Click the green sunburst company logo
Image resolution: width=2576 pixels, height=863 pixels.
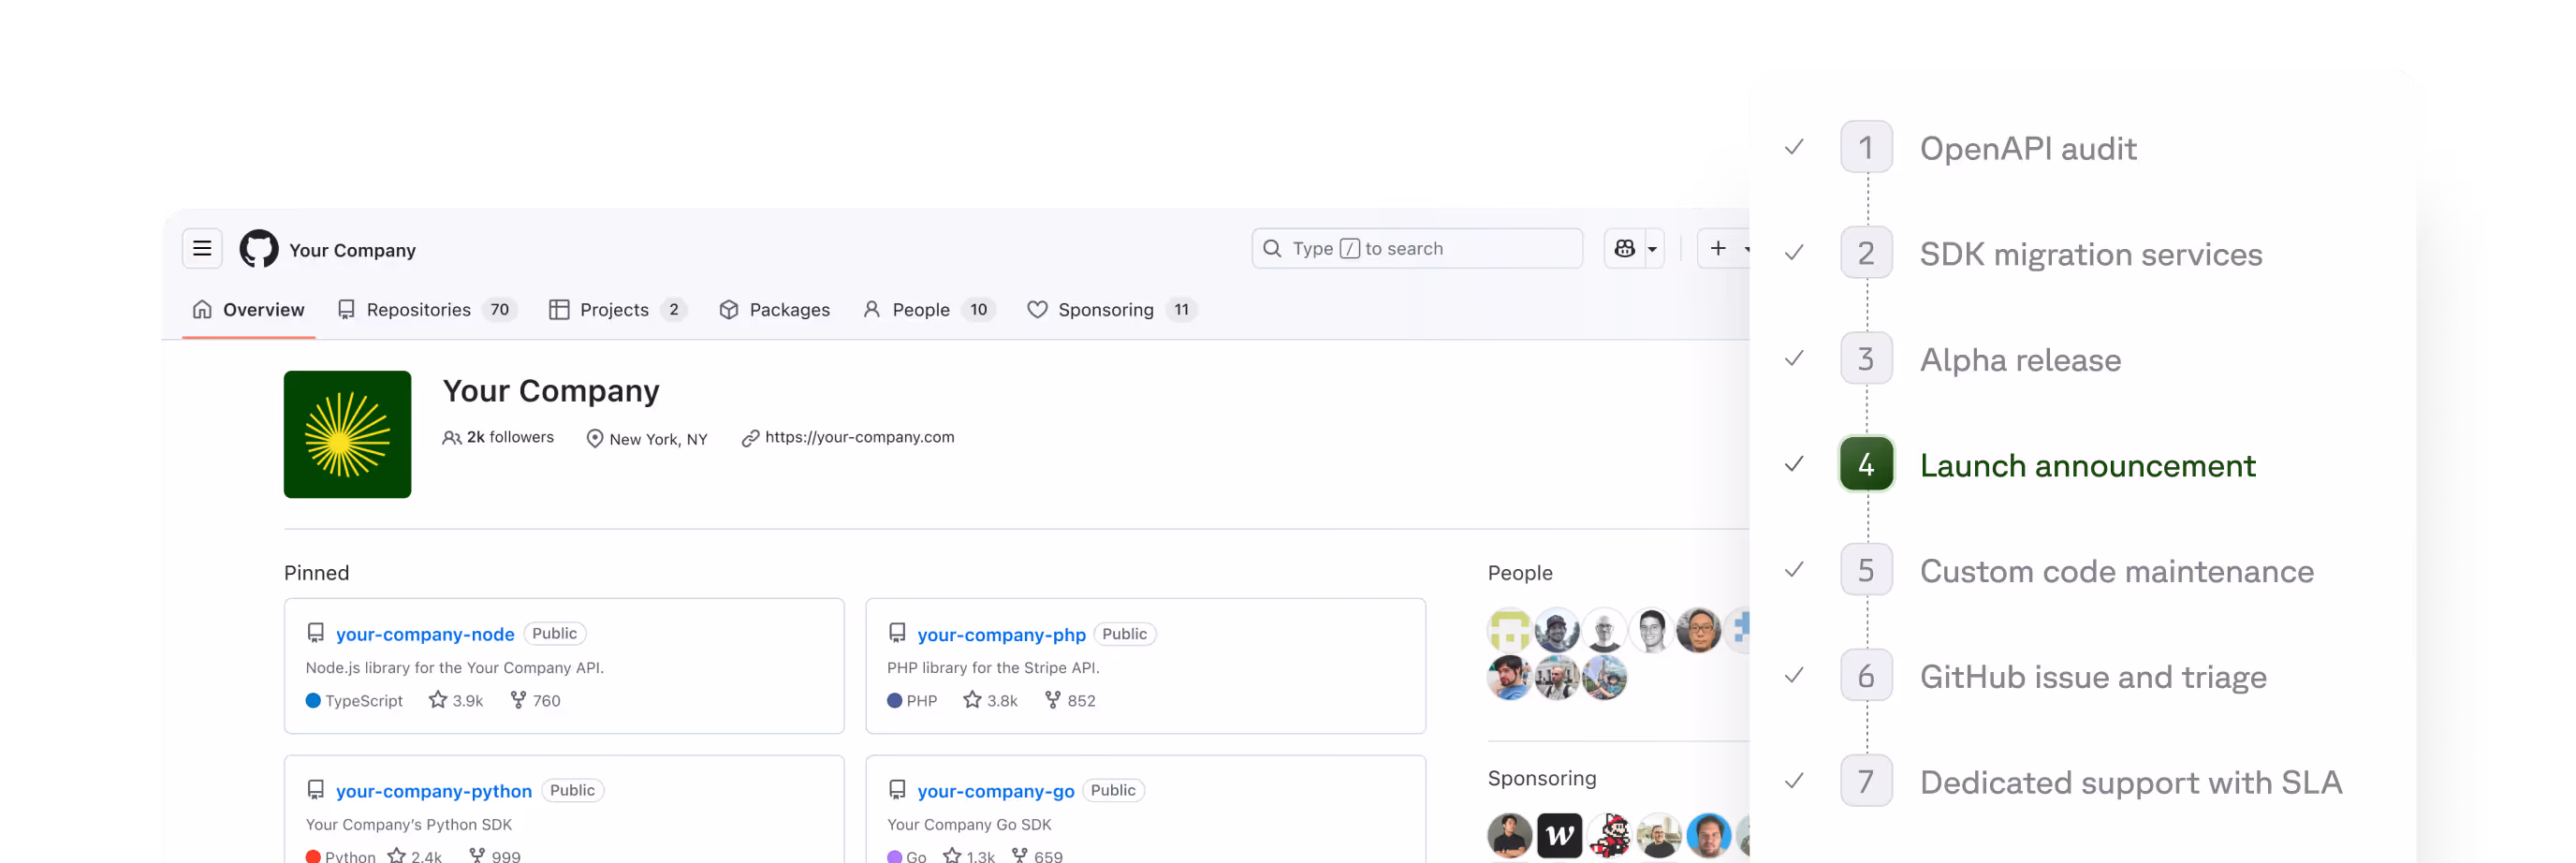347,434
